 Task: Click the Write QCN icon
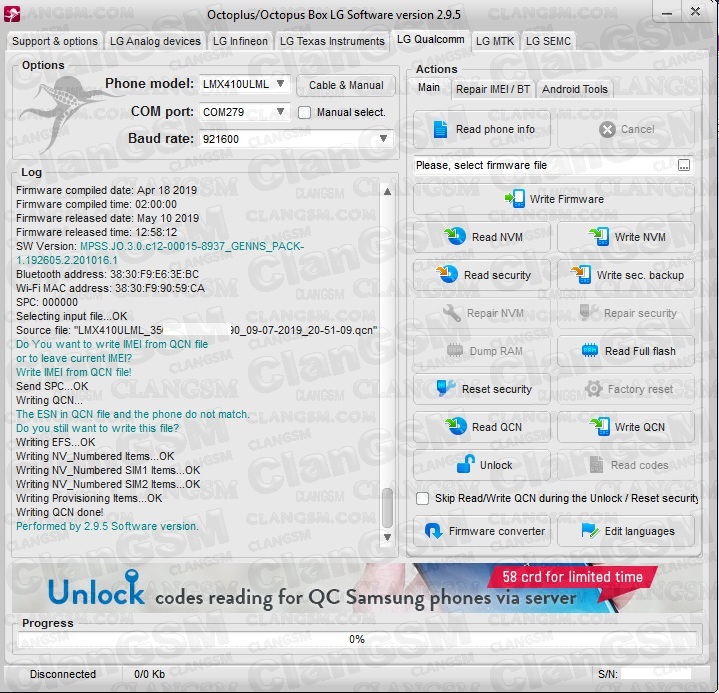tap(599, 427)
